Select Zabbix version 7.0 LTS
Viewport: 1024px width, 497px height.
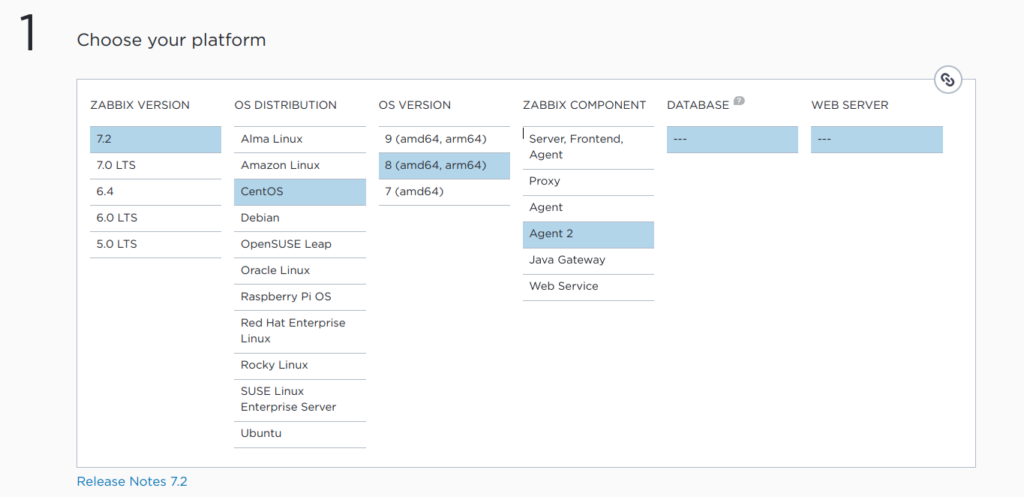[x=155, y=166]
